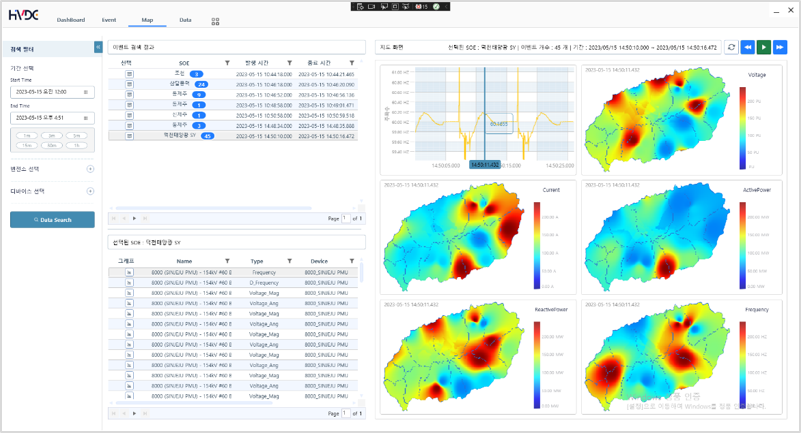Viewport: 801px width, 433px height.
Task: Open graph icon for the Frequency row
Action: point(129,272)
